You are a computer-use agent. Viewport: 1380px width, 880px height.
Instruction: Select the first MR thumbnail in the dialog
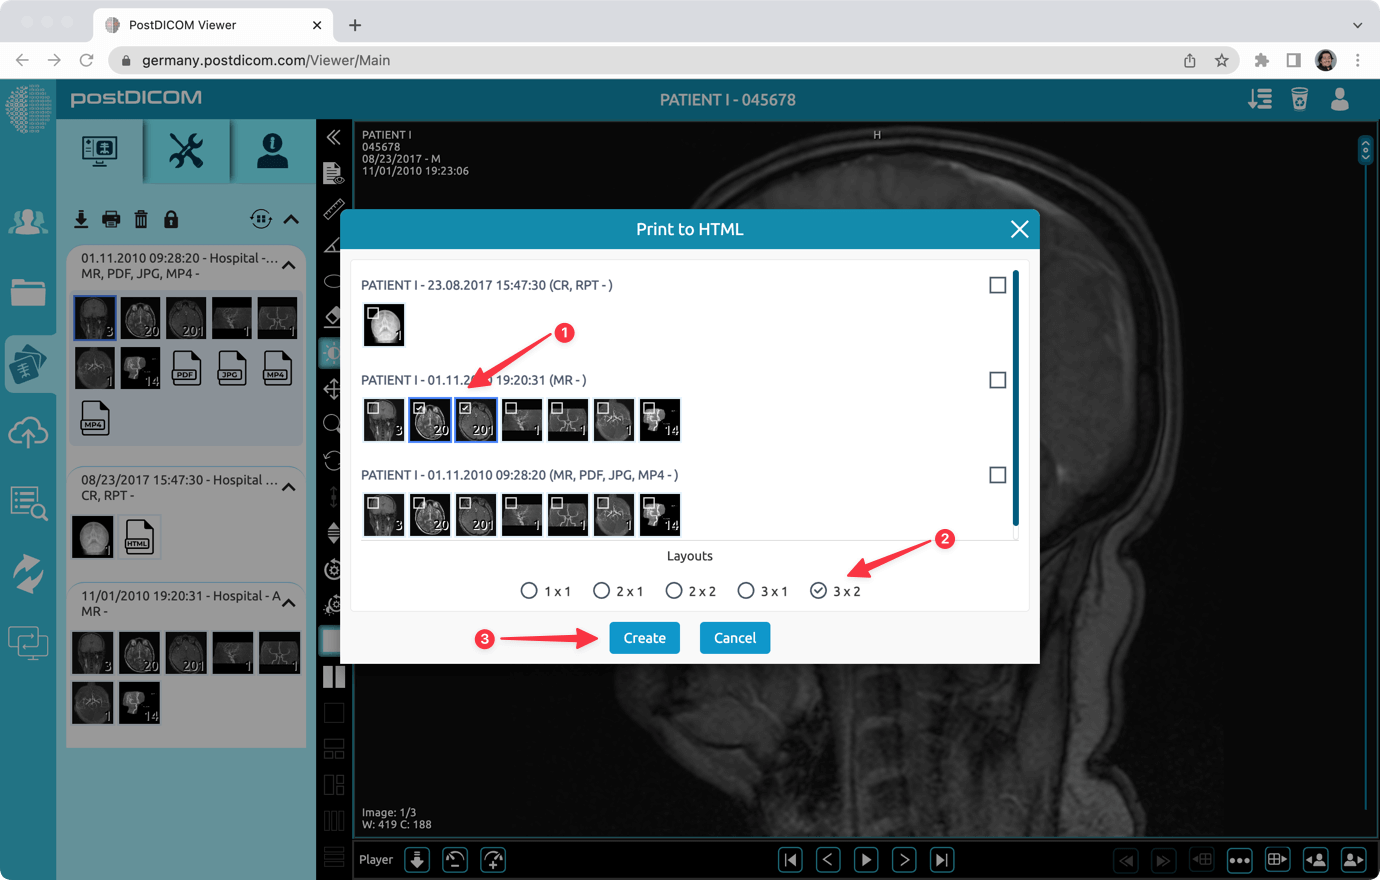point(384,420)
